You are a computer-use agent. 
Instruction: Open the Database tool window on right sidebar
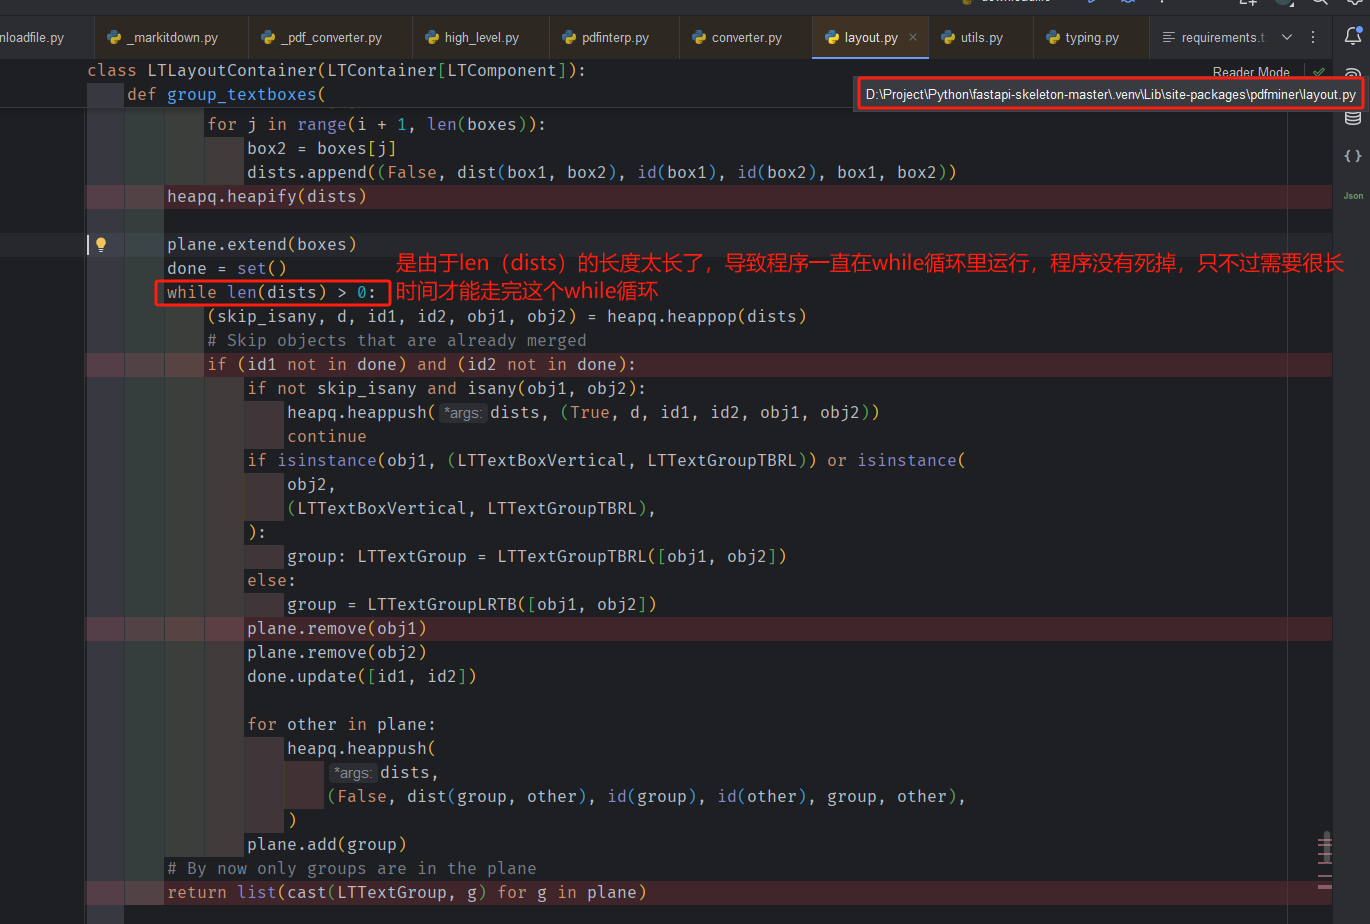pos(1353,118)
